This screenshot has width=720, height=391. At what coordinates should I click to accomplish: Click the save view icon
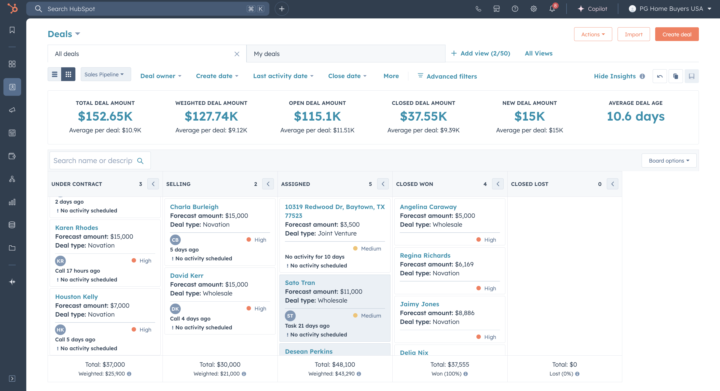[692, 76]
